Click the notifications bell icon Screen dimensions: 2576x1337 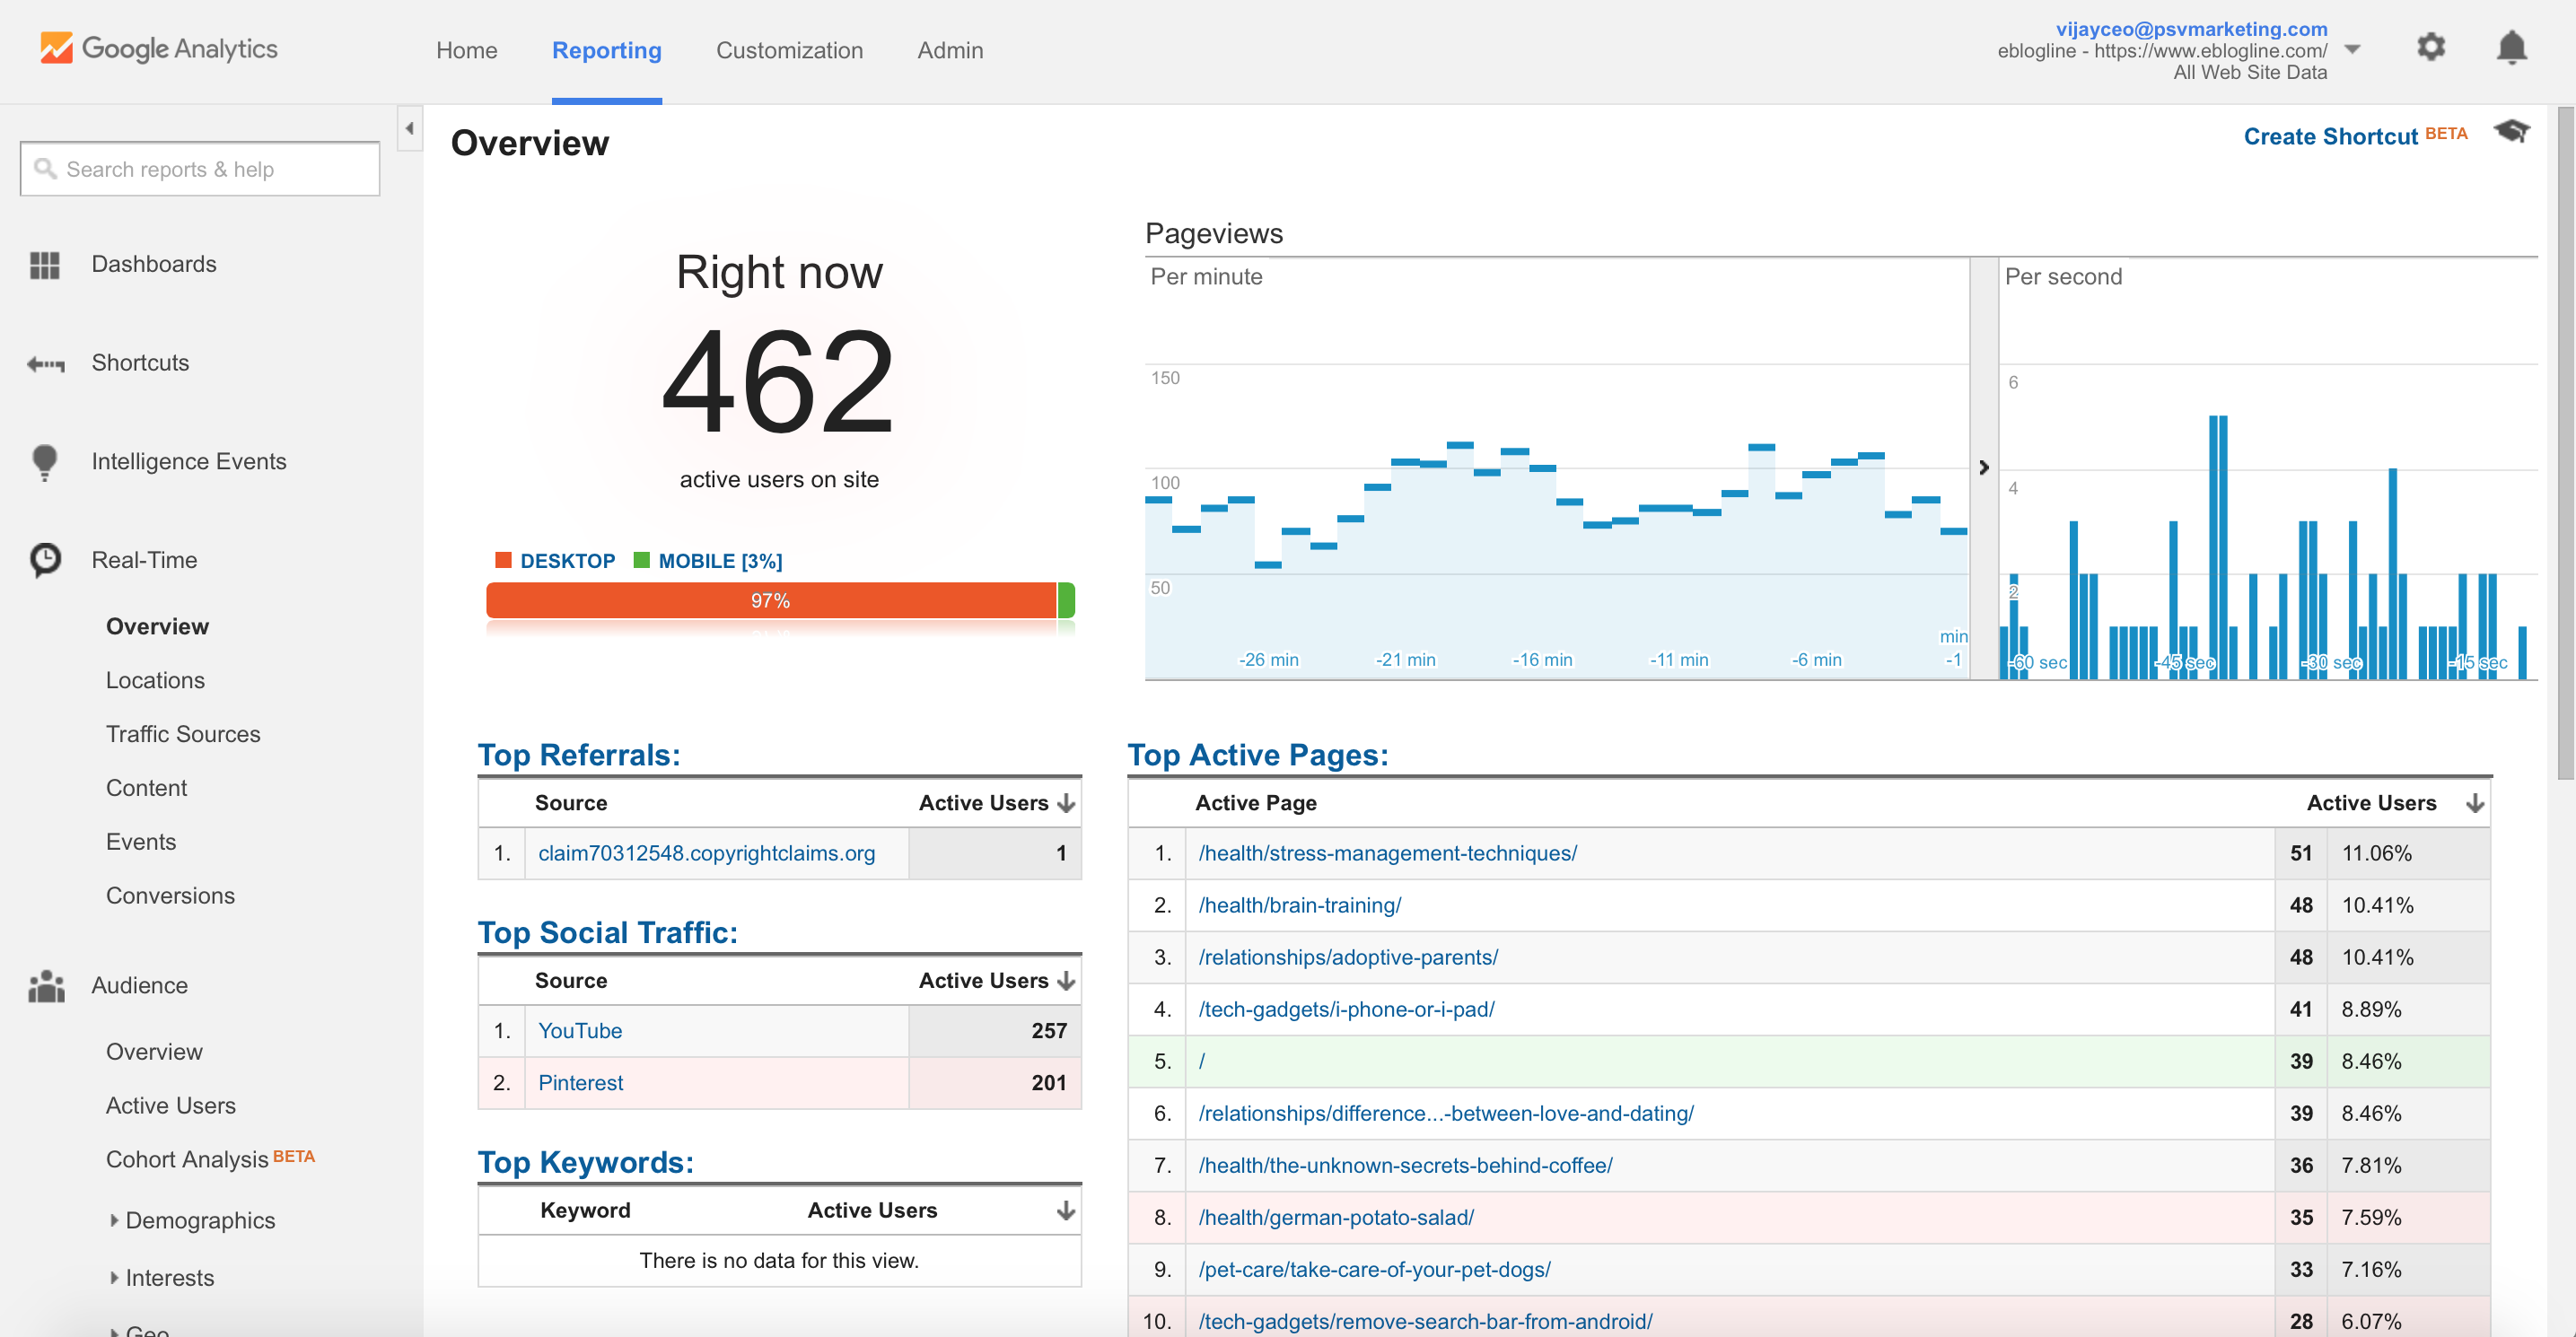coord(2513,47)
